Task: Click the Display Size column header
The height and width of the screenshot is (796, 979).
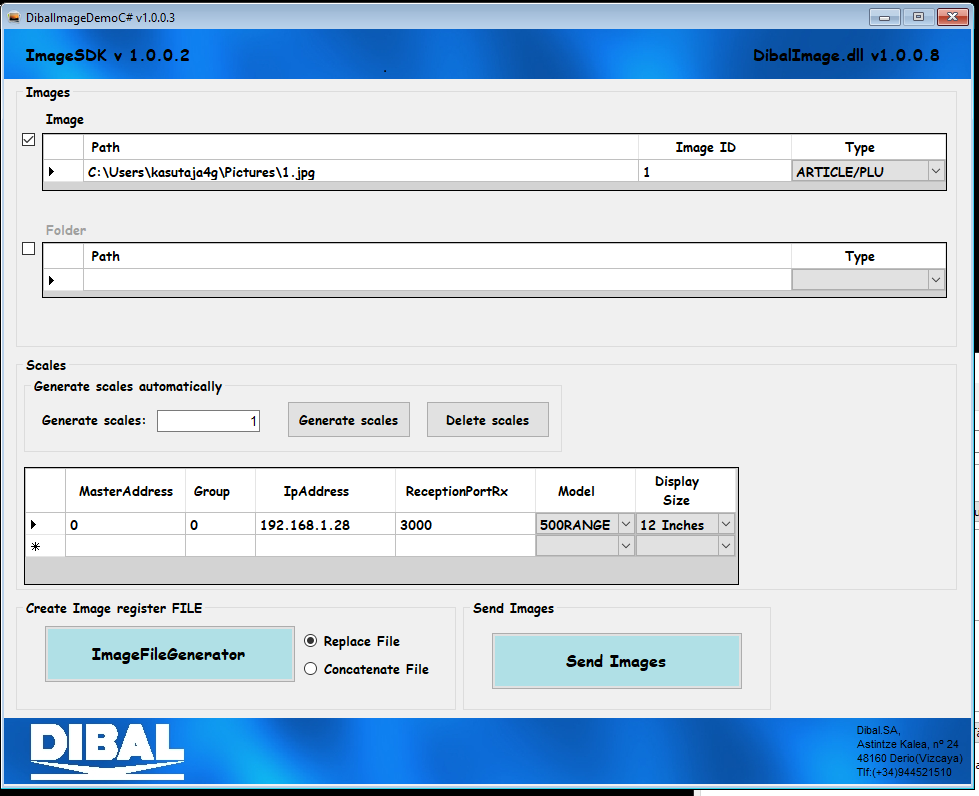Action: tap(685, 491)
